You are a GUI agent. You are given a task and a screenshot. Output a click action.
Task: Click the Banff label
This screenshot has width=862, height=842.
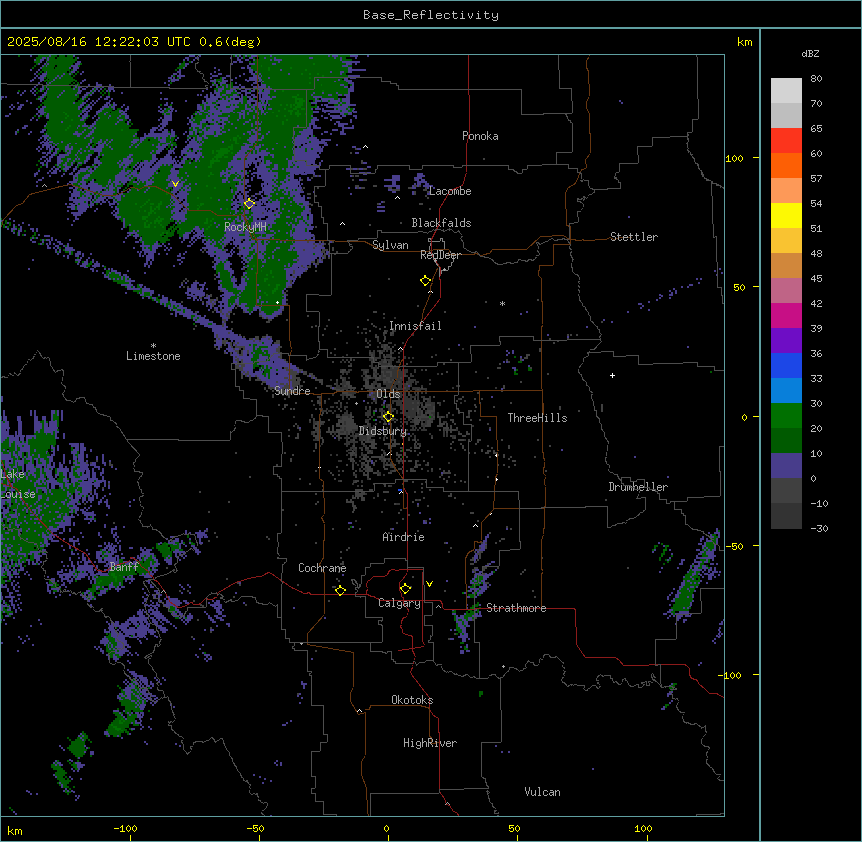tap(124, 567)
